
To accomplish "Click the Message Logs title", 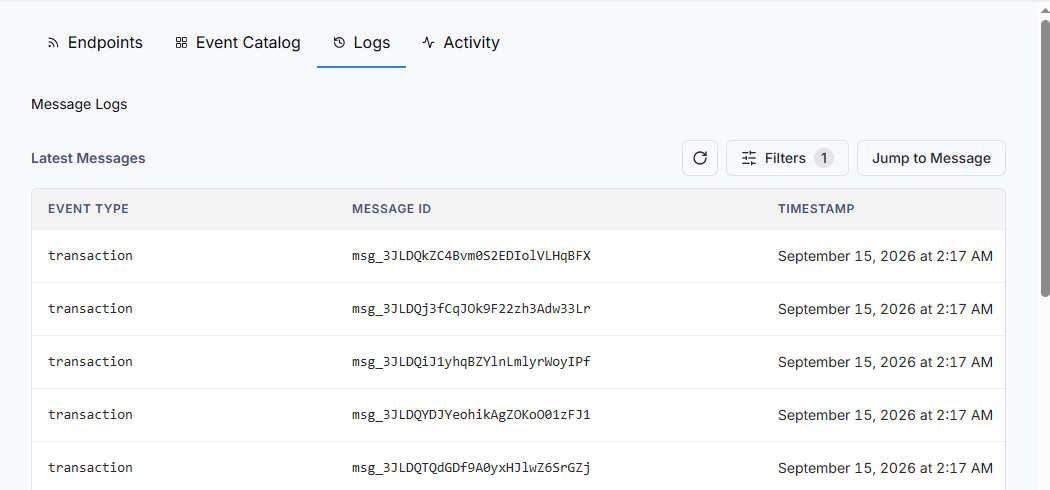I will coord(79,104).
